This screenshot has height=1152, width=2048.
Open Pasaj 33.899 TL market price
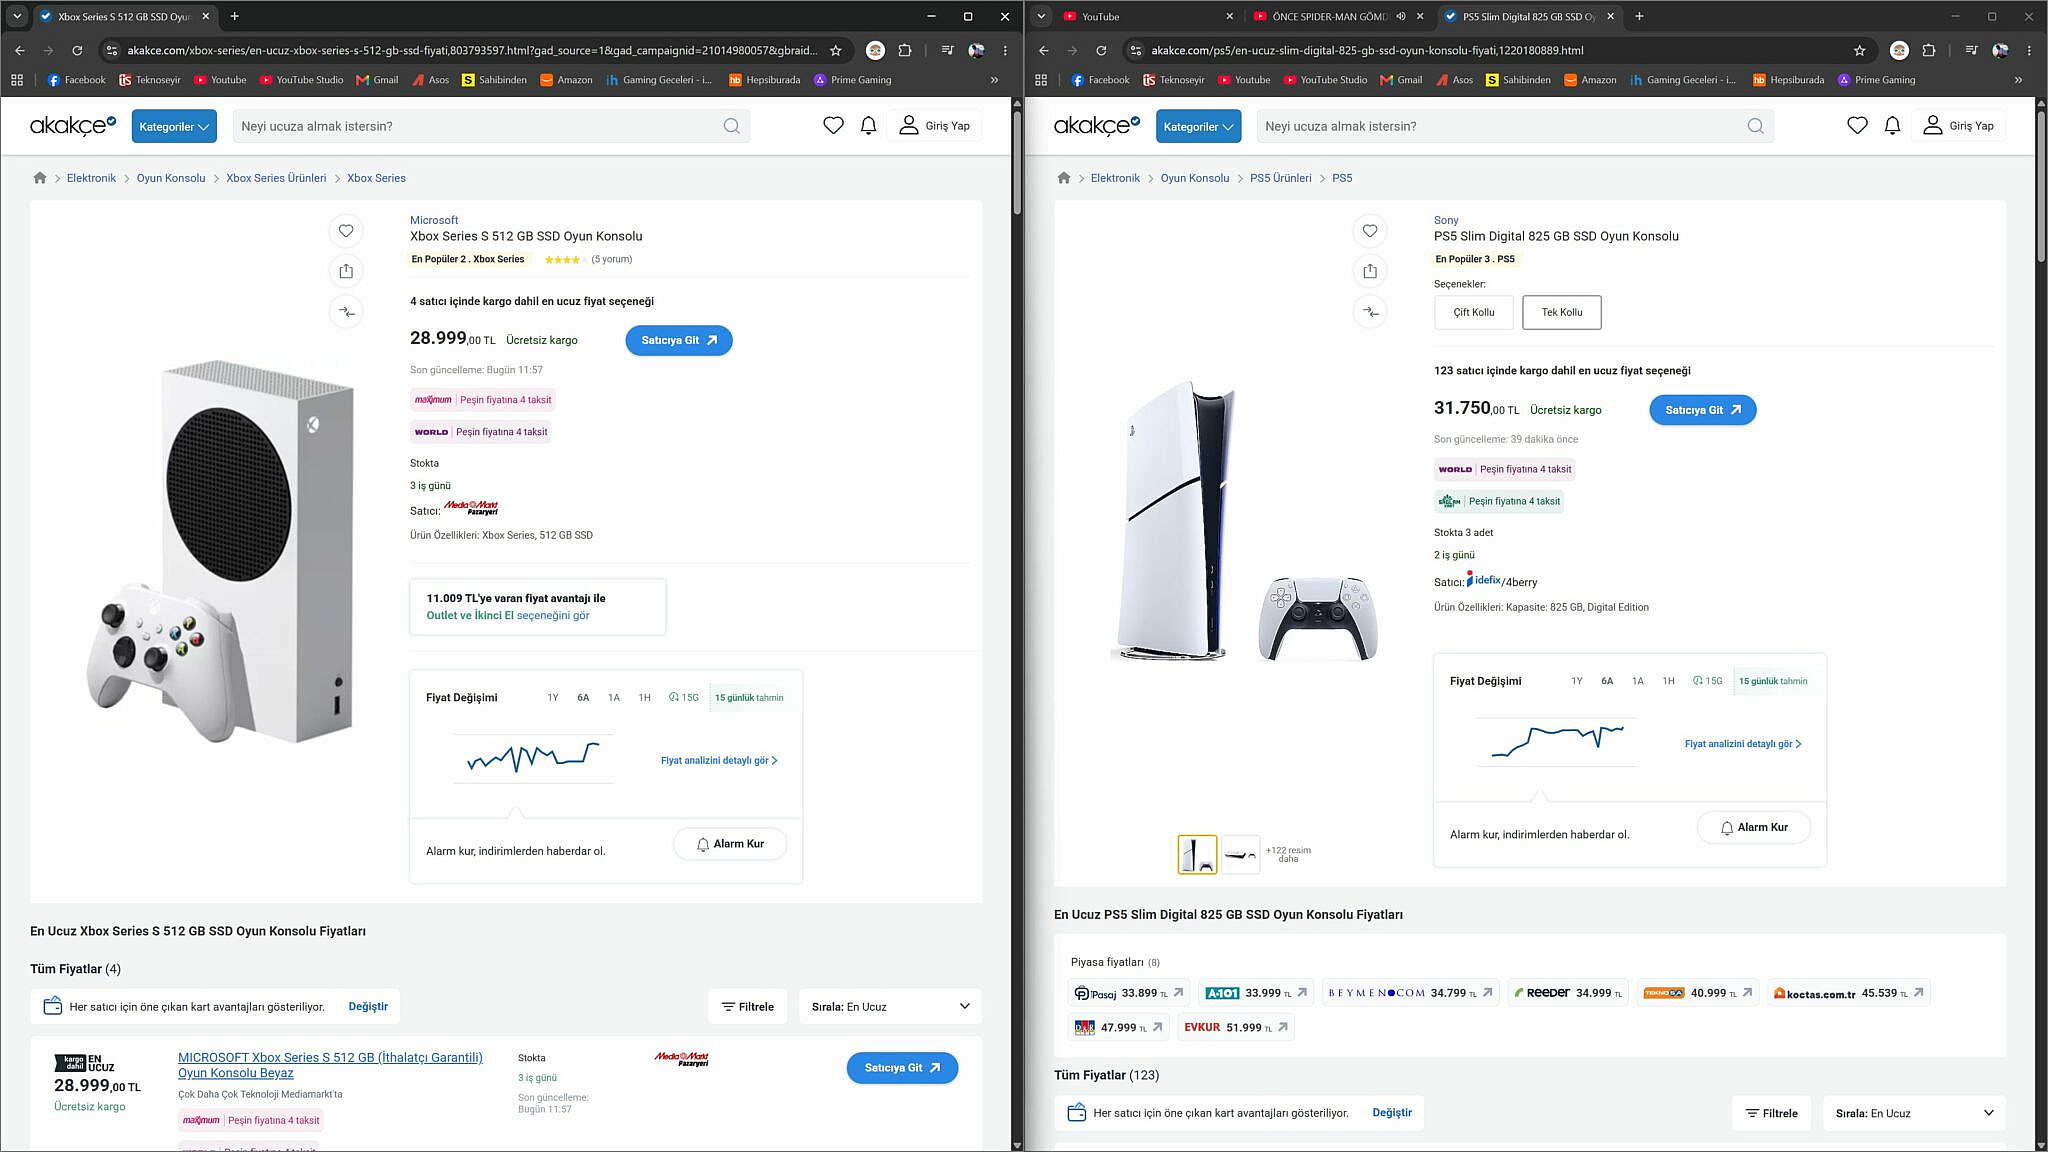pos(1129,993)
